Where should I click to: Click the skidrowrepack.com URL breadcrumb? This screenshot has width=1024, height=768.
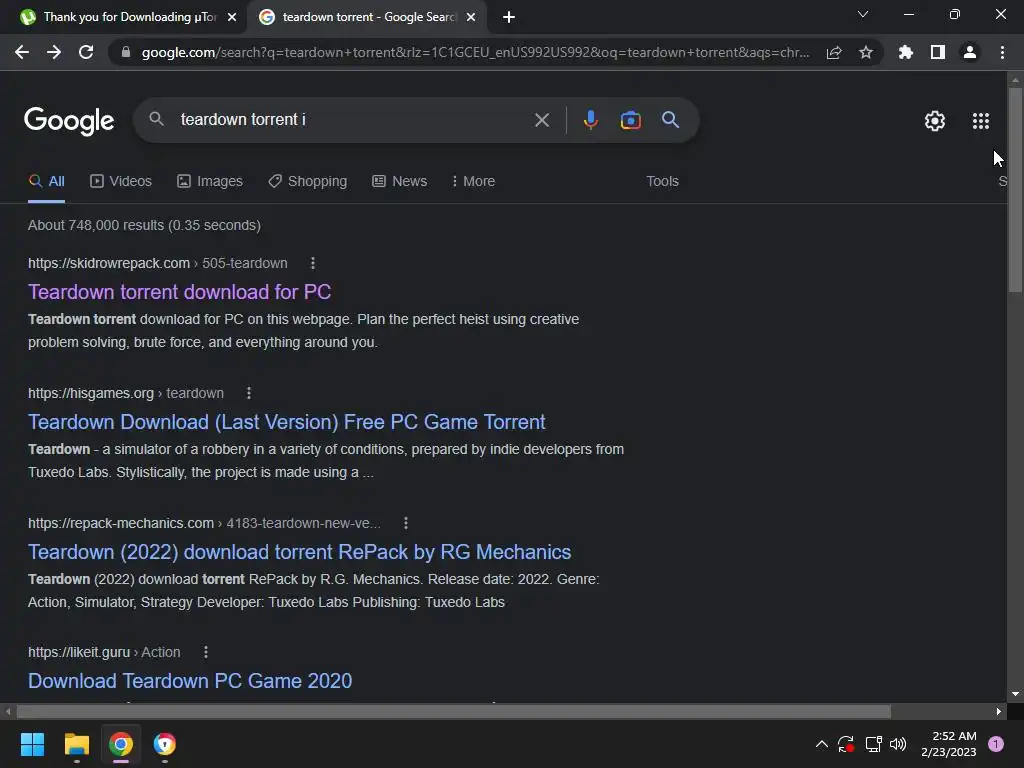(x=157, y=263)
